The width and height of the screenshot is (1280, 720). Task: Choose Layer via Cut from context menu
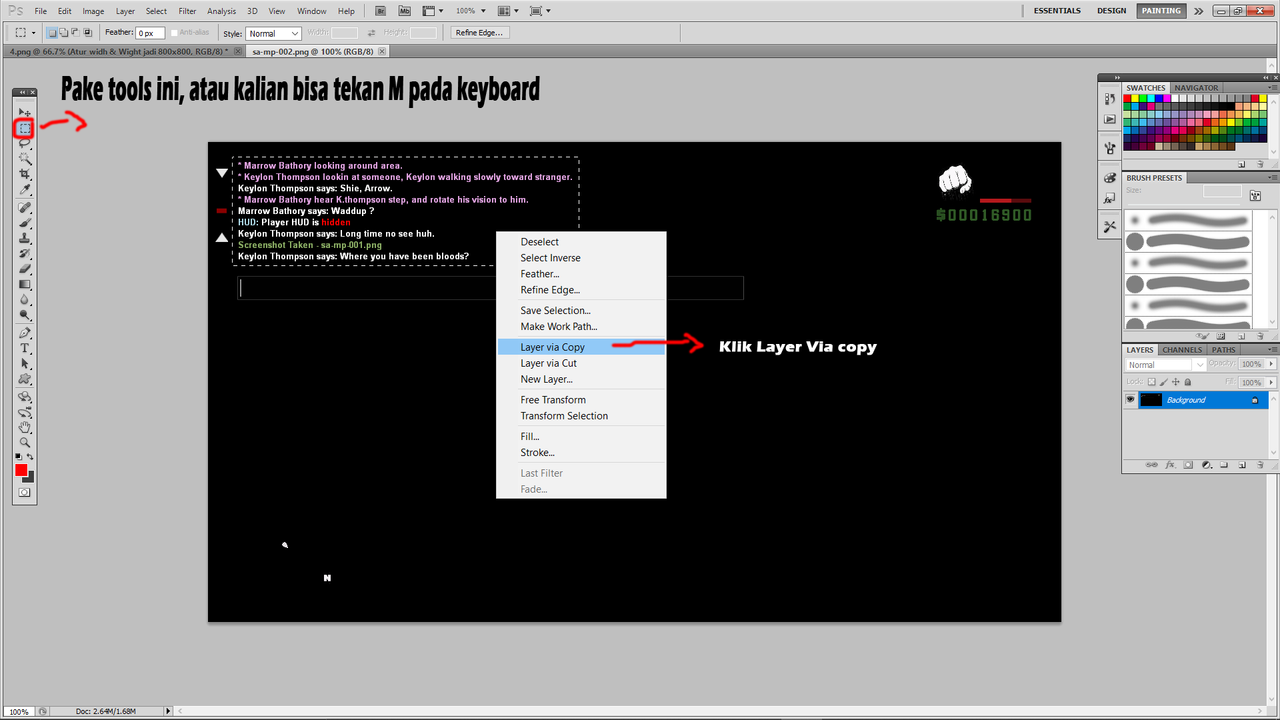tap(581, 363)
